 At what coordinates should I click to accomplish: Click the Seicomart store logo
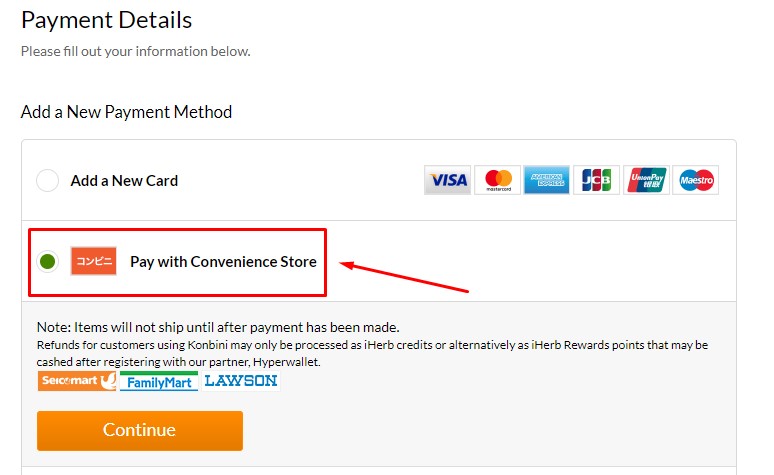[x=77, y=381]
